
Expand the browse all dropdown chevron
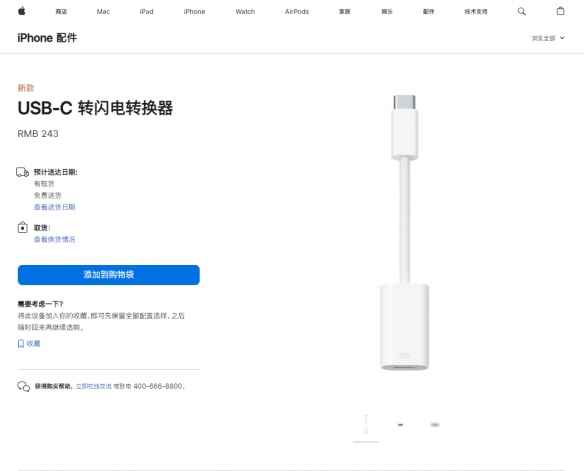(x=562, y=38)
